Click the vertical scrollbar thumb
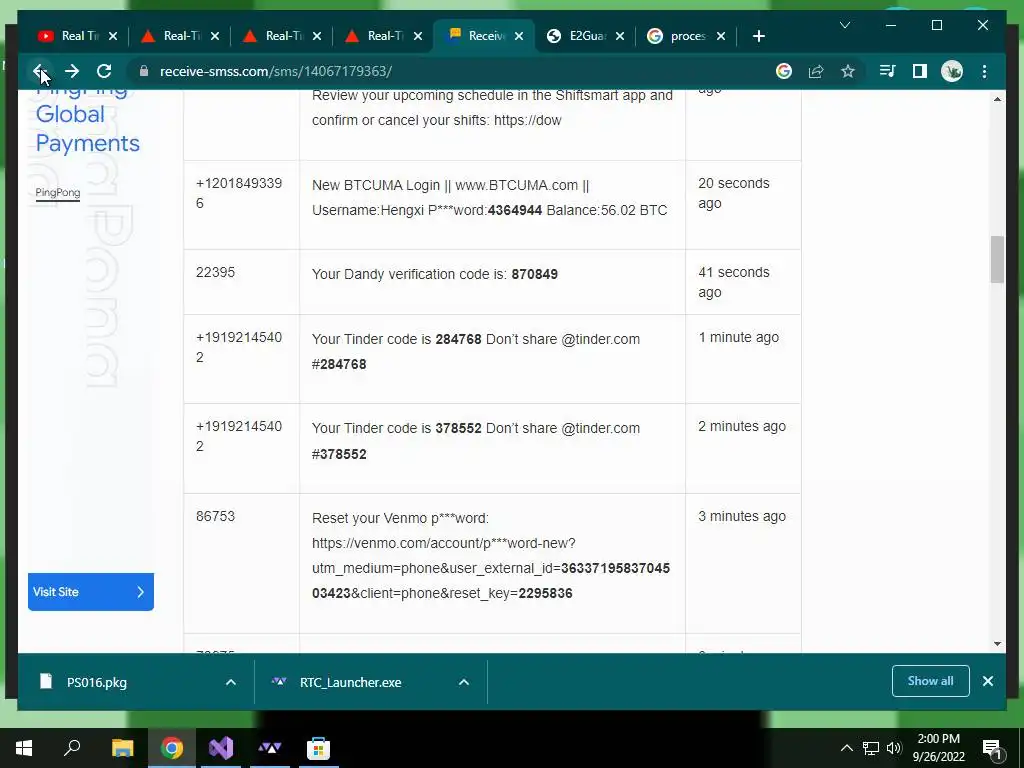The height and width of the screenshot is (768, 1024). (x=997, y=260)
